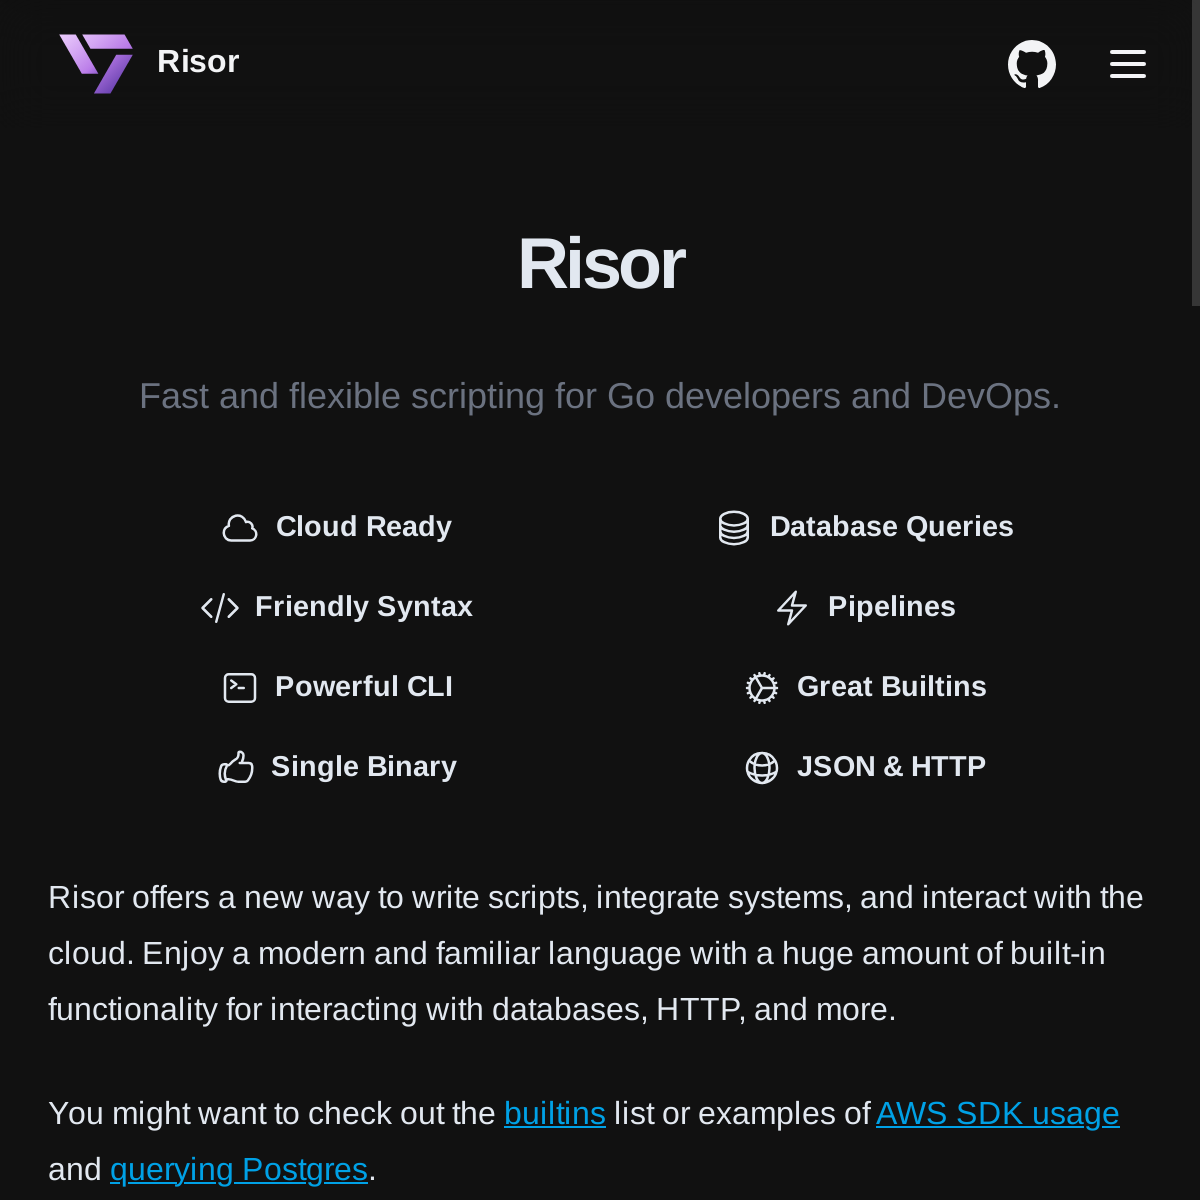Screen dimensions: 1200x1200
Task: Click the Single Binary thumbs-up icon
Action: click(x=236, y=768)
